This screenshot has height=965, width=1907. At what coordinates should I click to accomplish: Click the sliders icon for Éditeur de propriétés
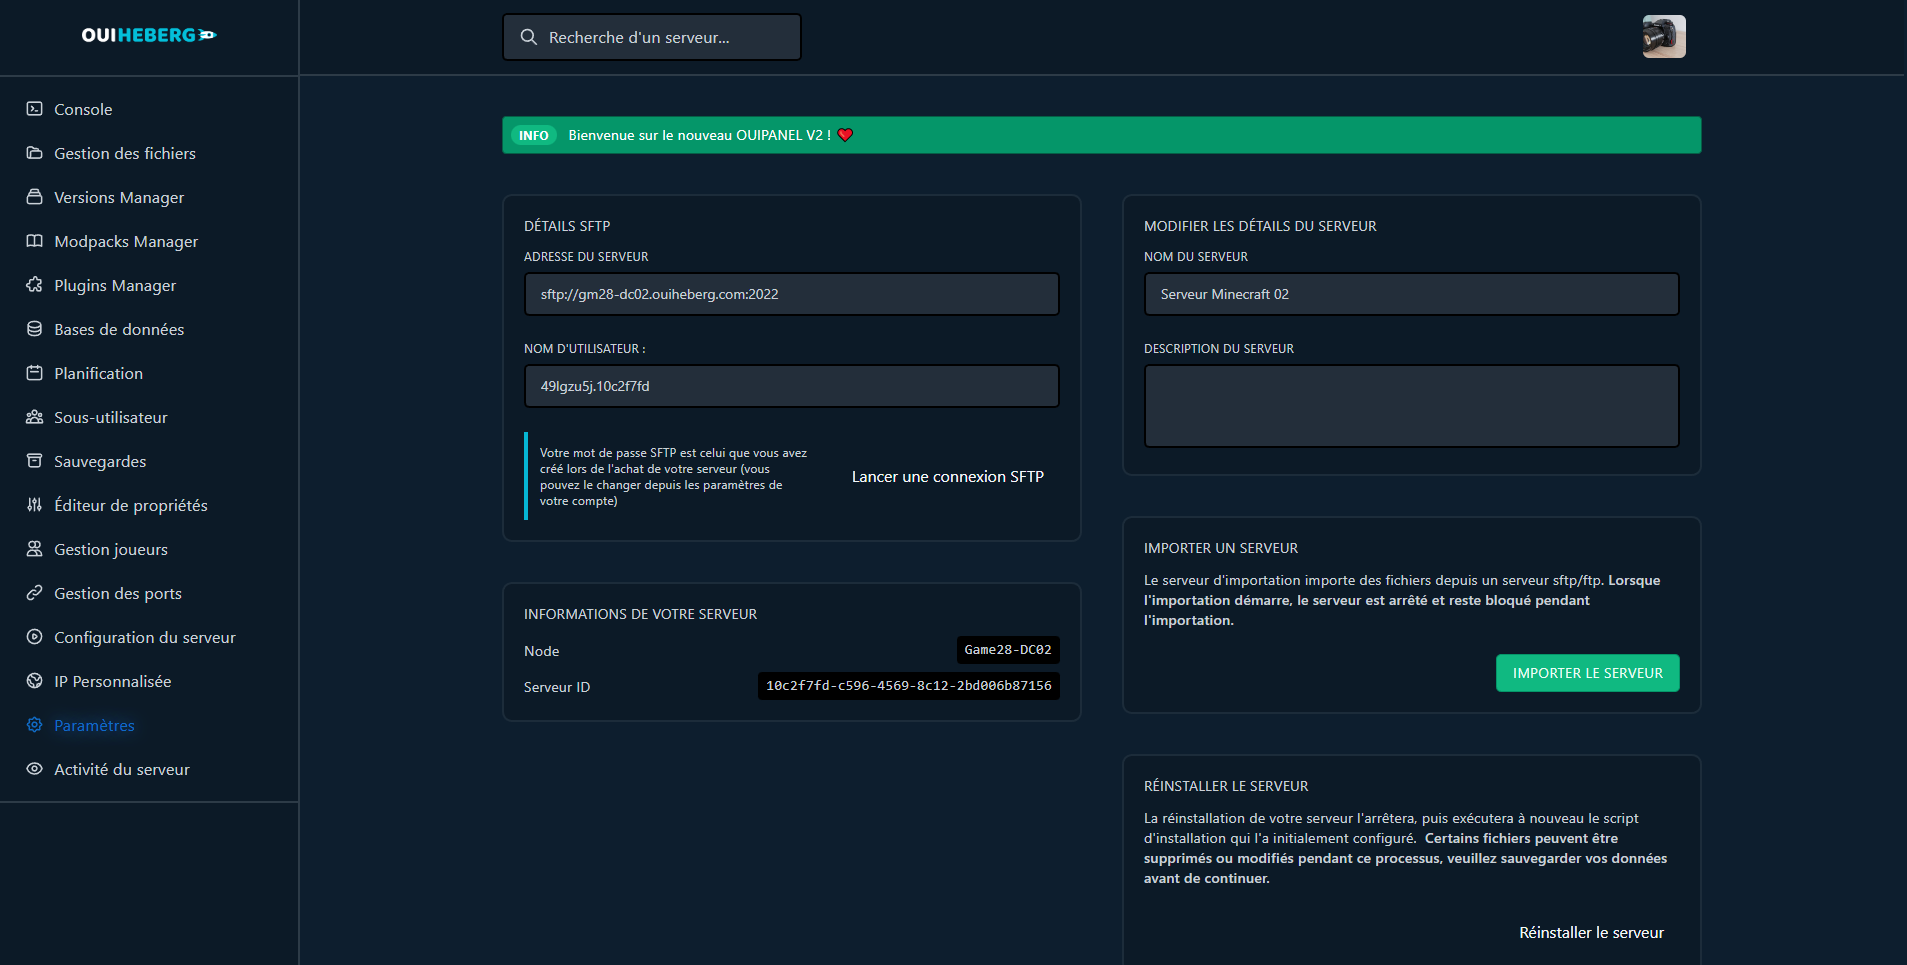pyautogui.click(x=34, y=505)
